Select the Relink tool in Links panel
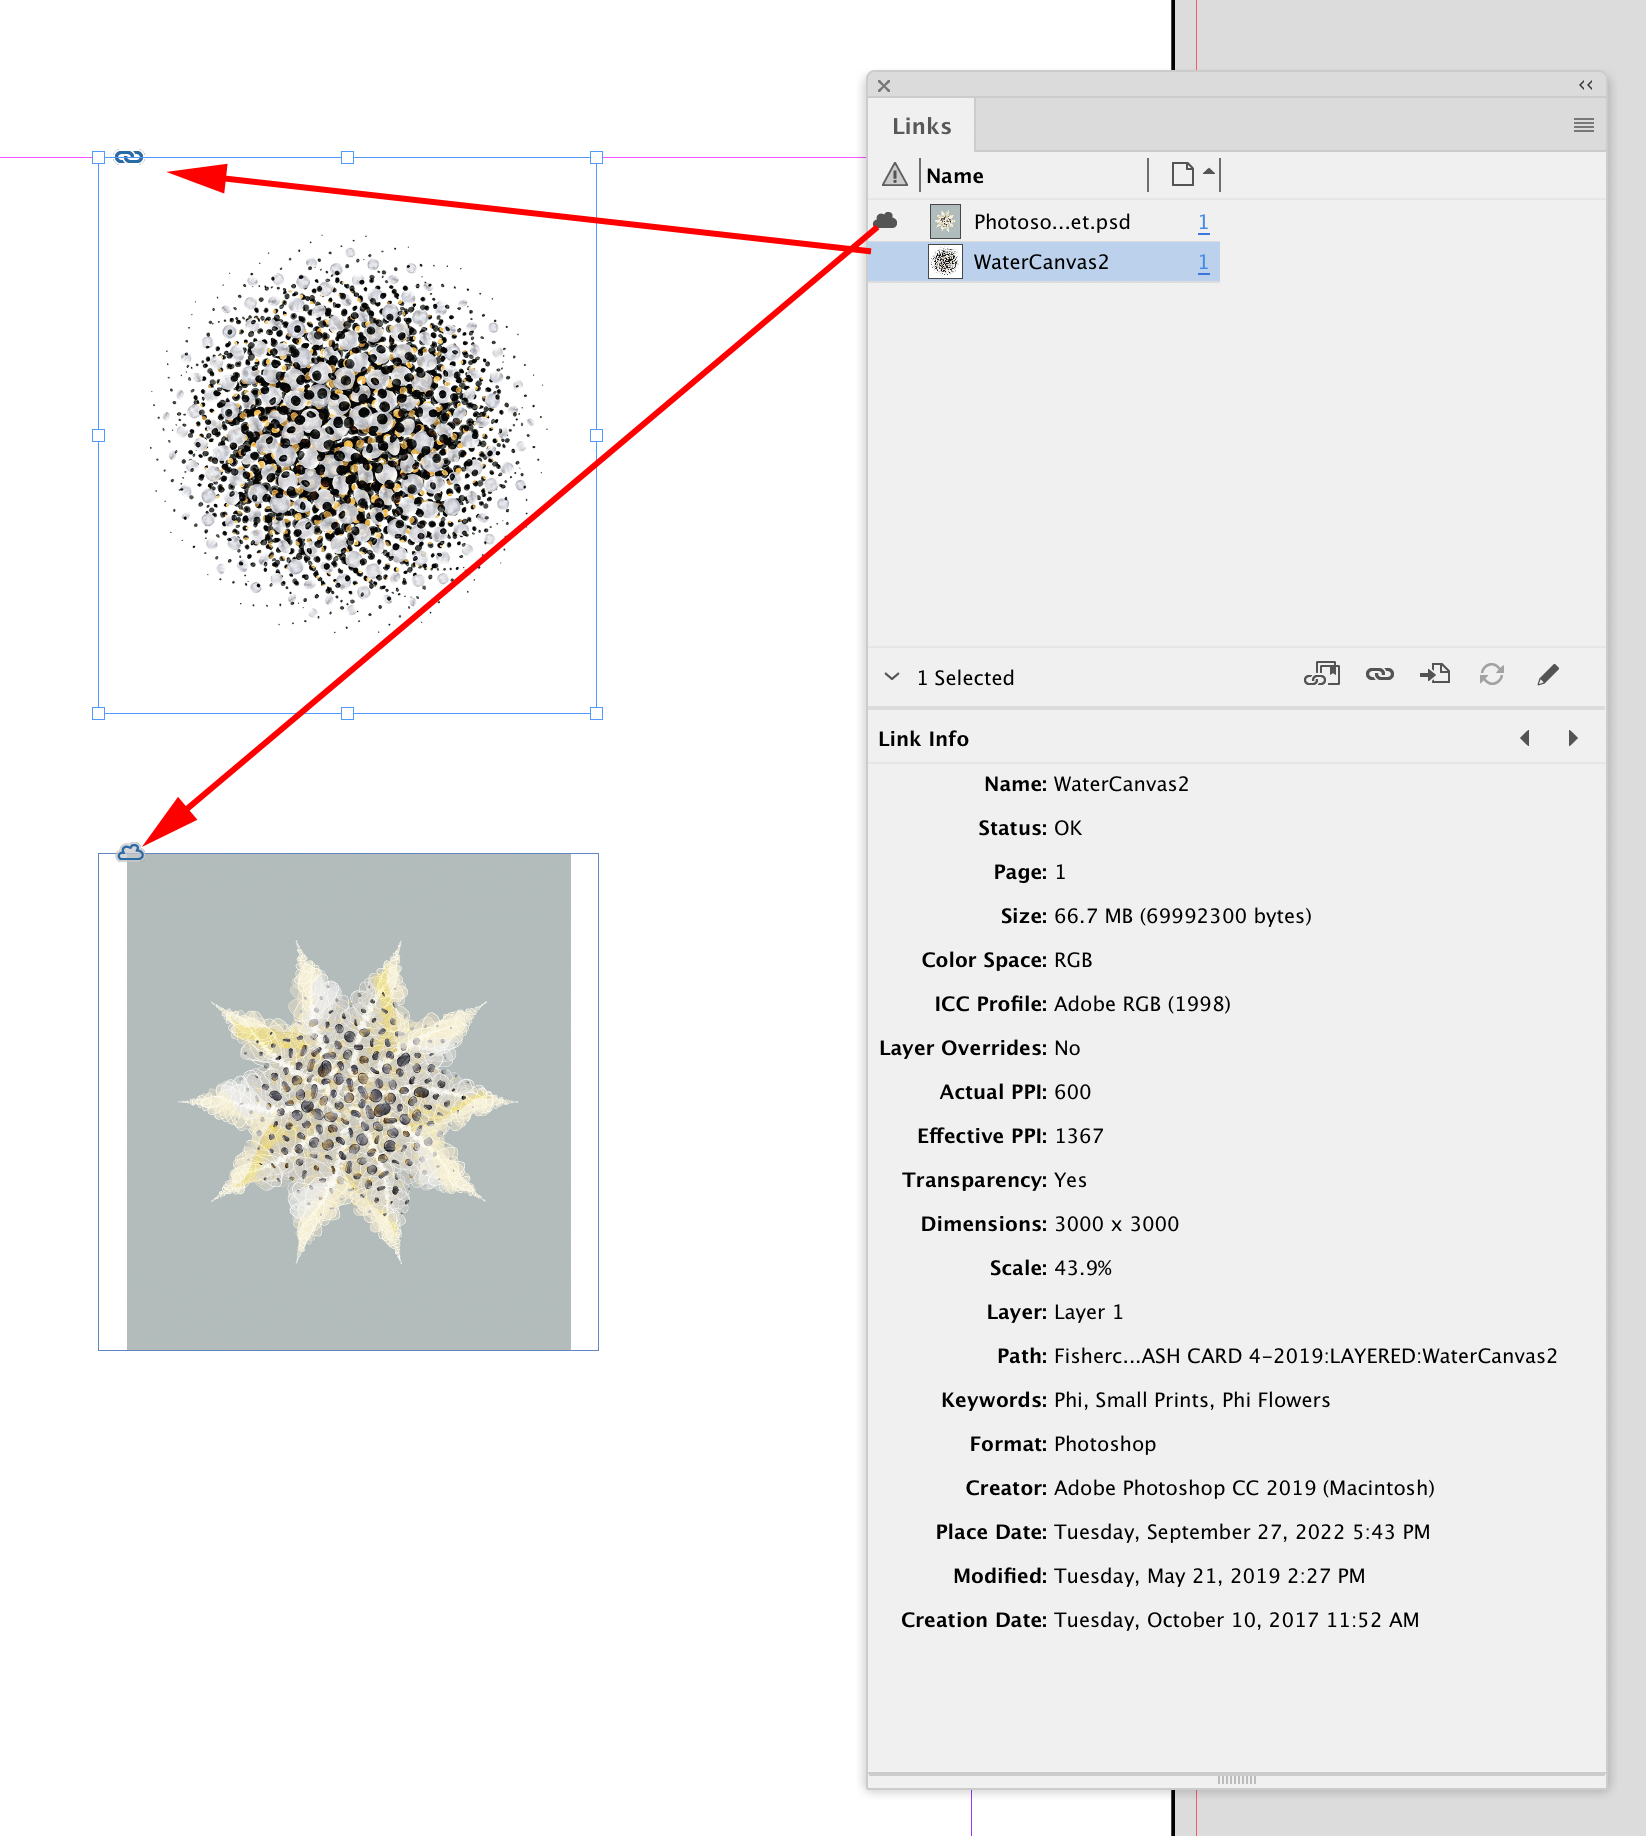 coord(1380,675)
